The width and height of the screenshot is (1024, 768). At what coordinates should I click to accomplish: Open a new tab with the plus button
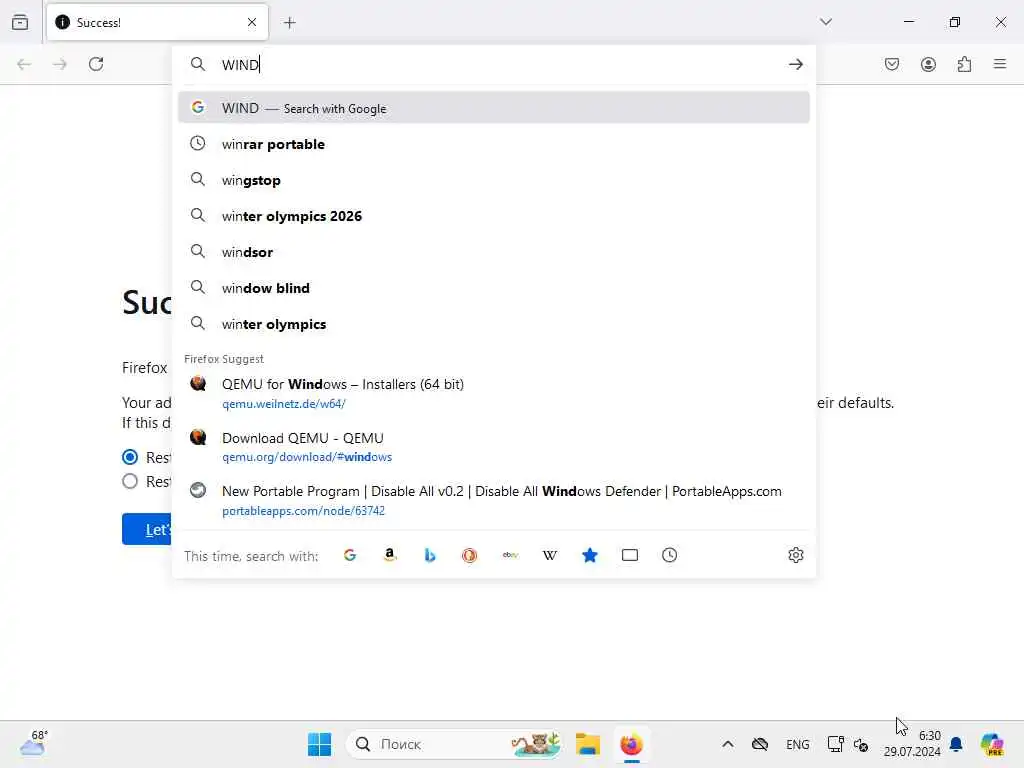click(x=290, y=23)
